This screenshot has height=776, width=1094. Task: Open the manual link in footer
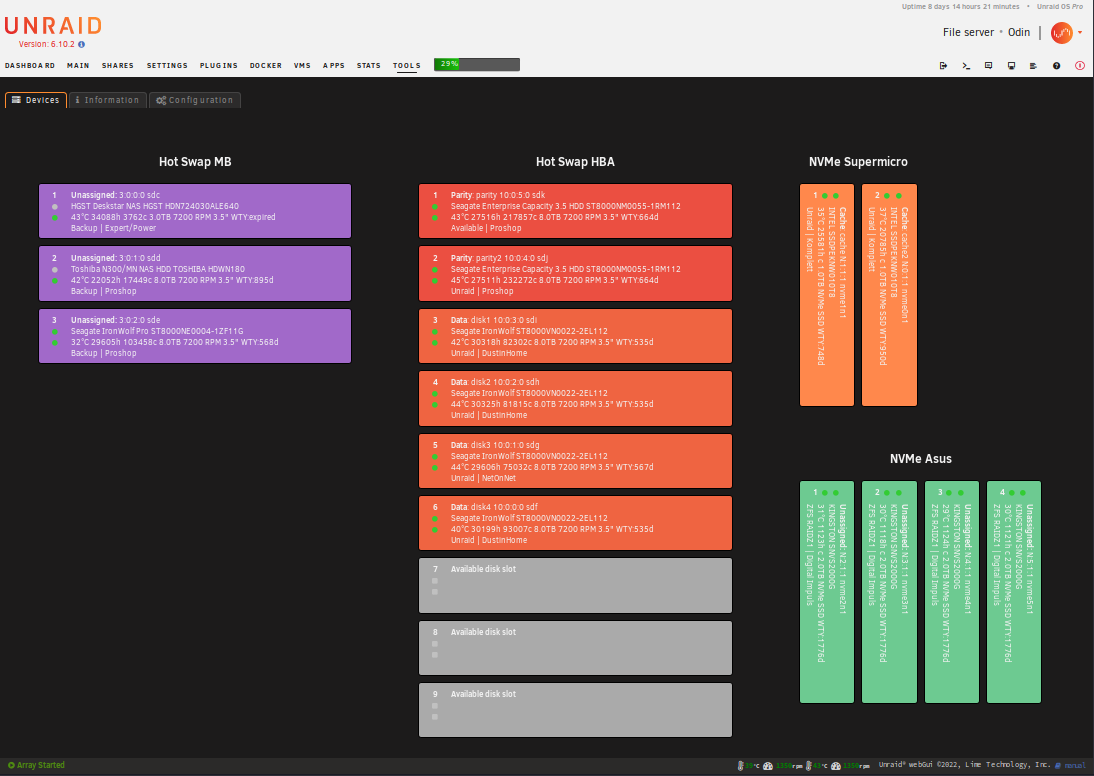tap(1072, 766)
